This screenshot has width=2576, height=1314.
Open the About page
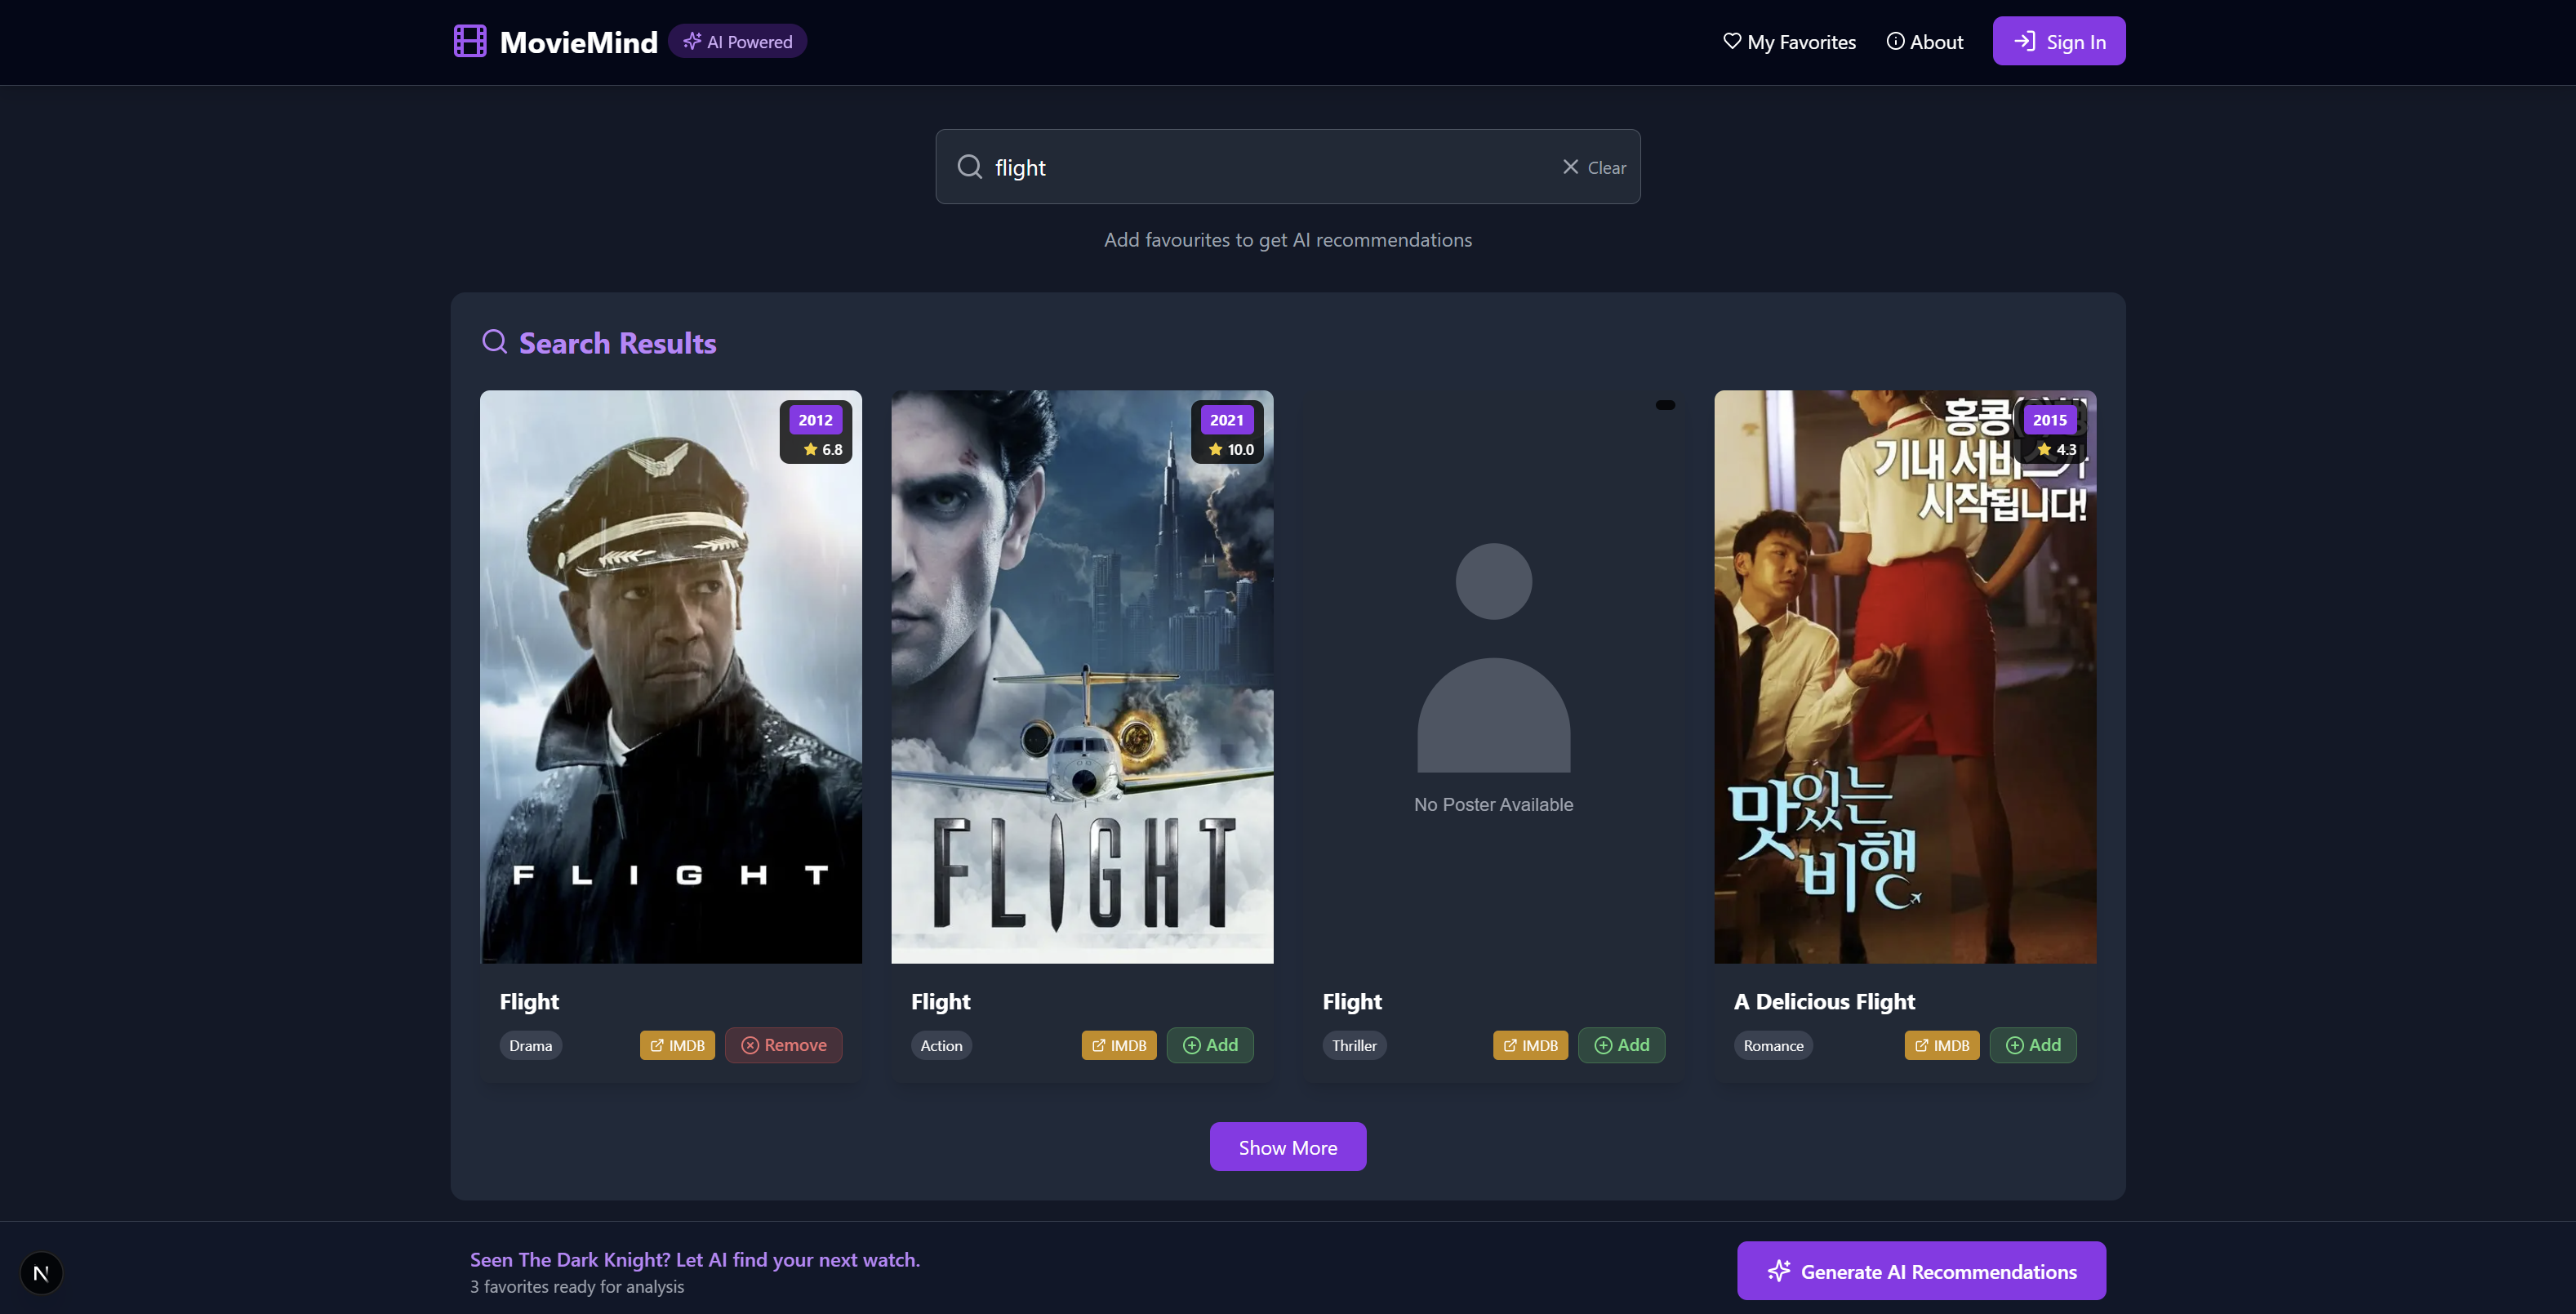coord(1924,42)
